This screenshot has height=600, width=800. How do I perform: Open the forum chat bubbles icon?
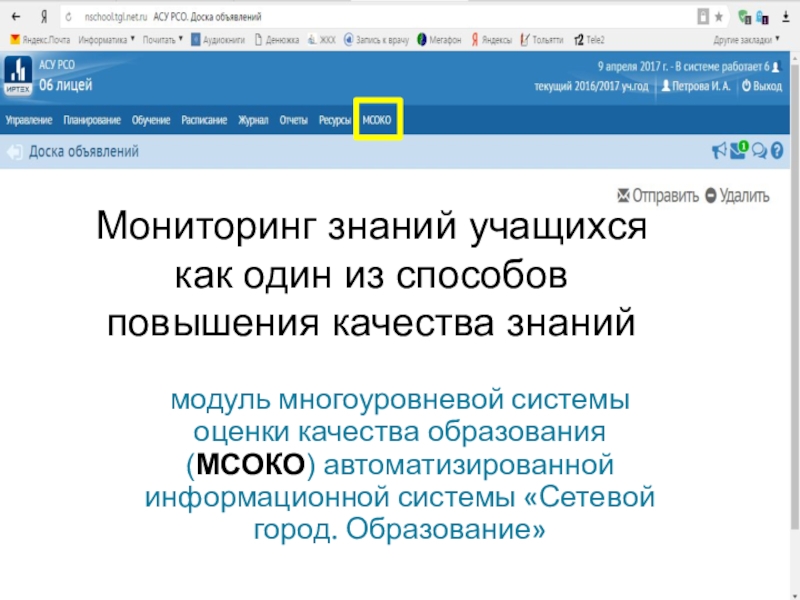click(759, 151)
